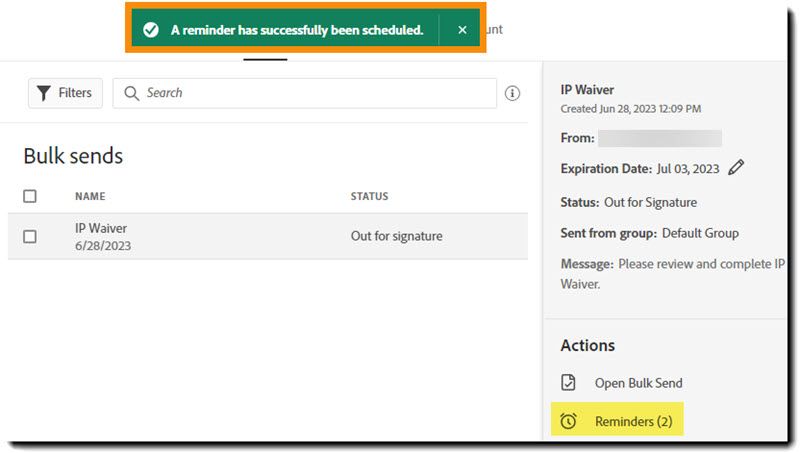Click the green success checkmark icon
Image resolution: width=800 pixels, height=453 pixels.
click(151, 30)
